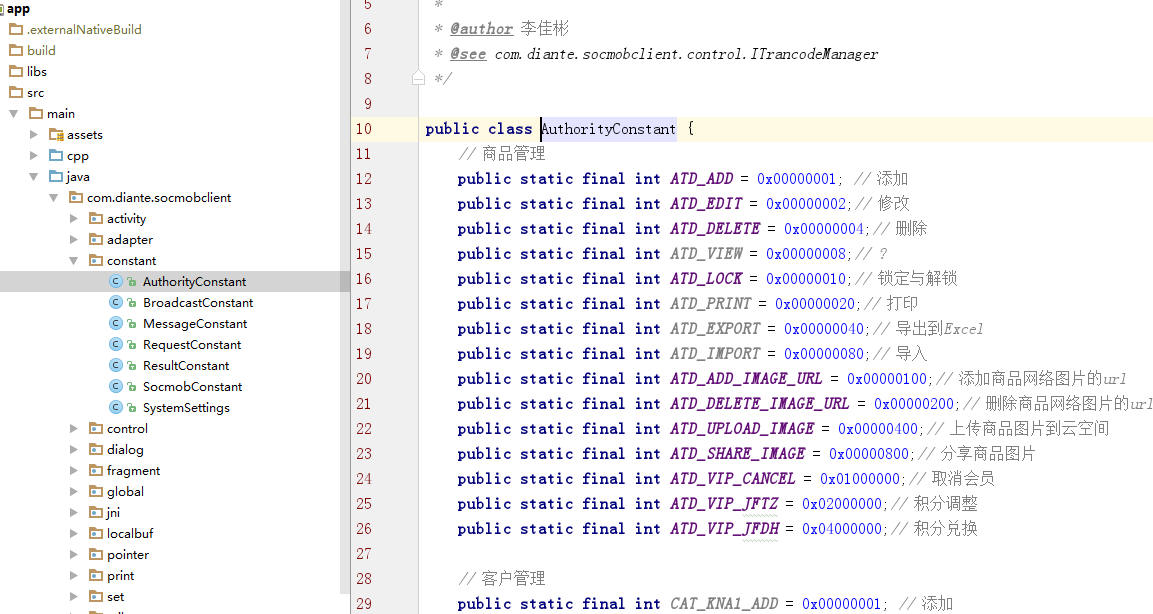Select the libs folder
The height and width of the screenshot is (614, 1153).
pyautogui.click(x=36, y=72)
